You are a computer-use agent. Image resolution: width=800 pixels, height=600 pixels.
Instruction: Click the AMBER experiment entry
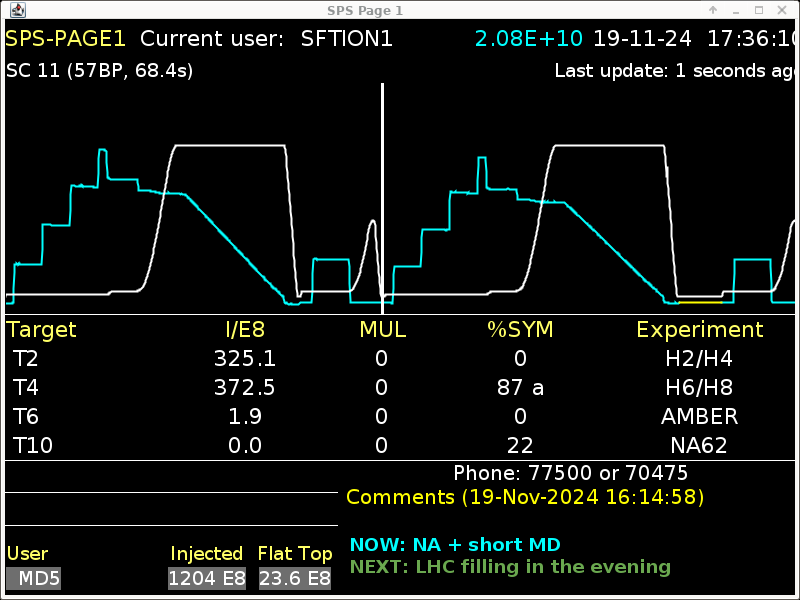pos(699,417)
